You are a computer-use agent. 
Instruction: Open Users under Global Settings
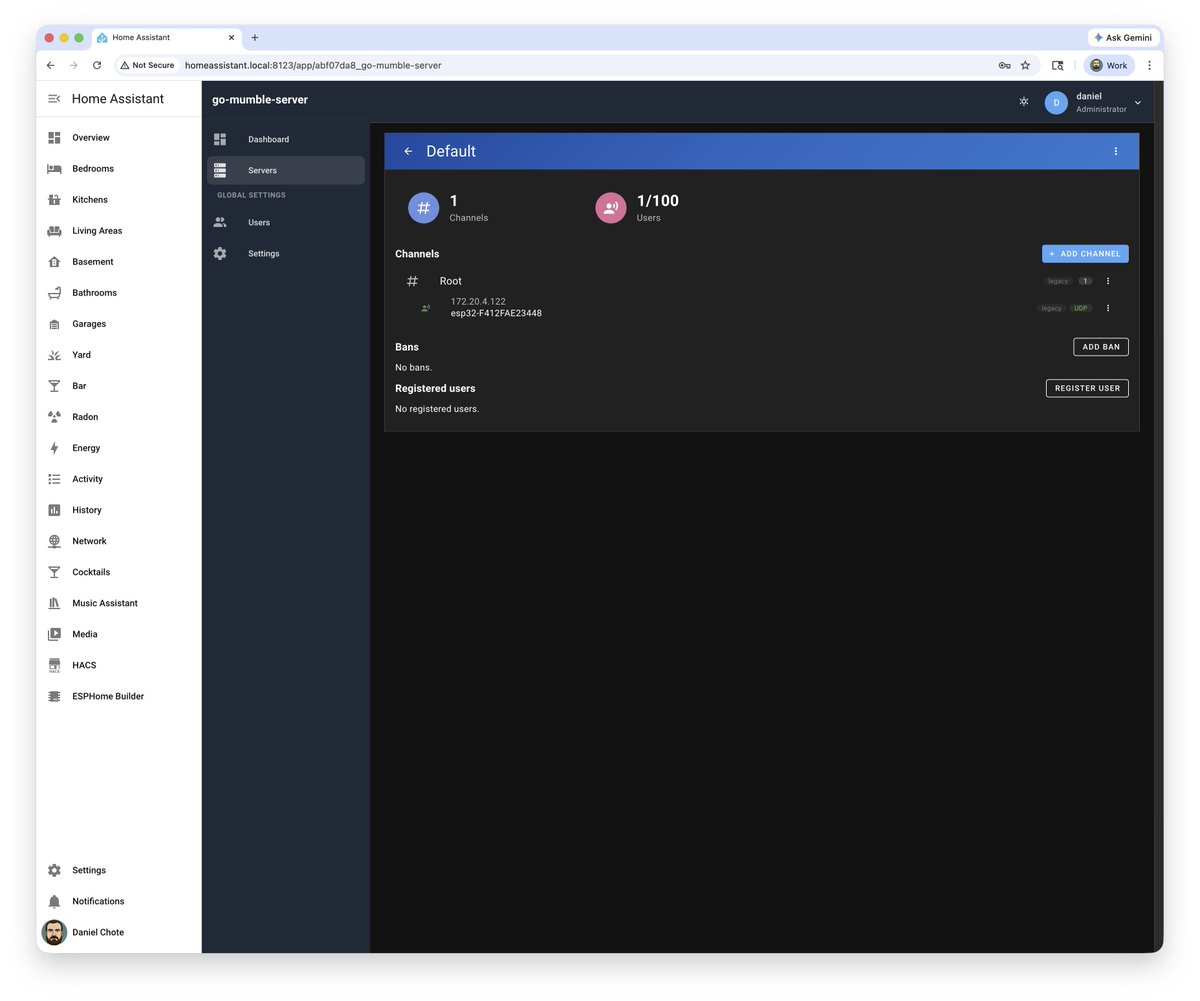(x=286, y=222)
